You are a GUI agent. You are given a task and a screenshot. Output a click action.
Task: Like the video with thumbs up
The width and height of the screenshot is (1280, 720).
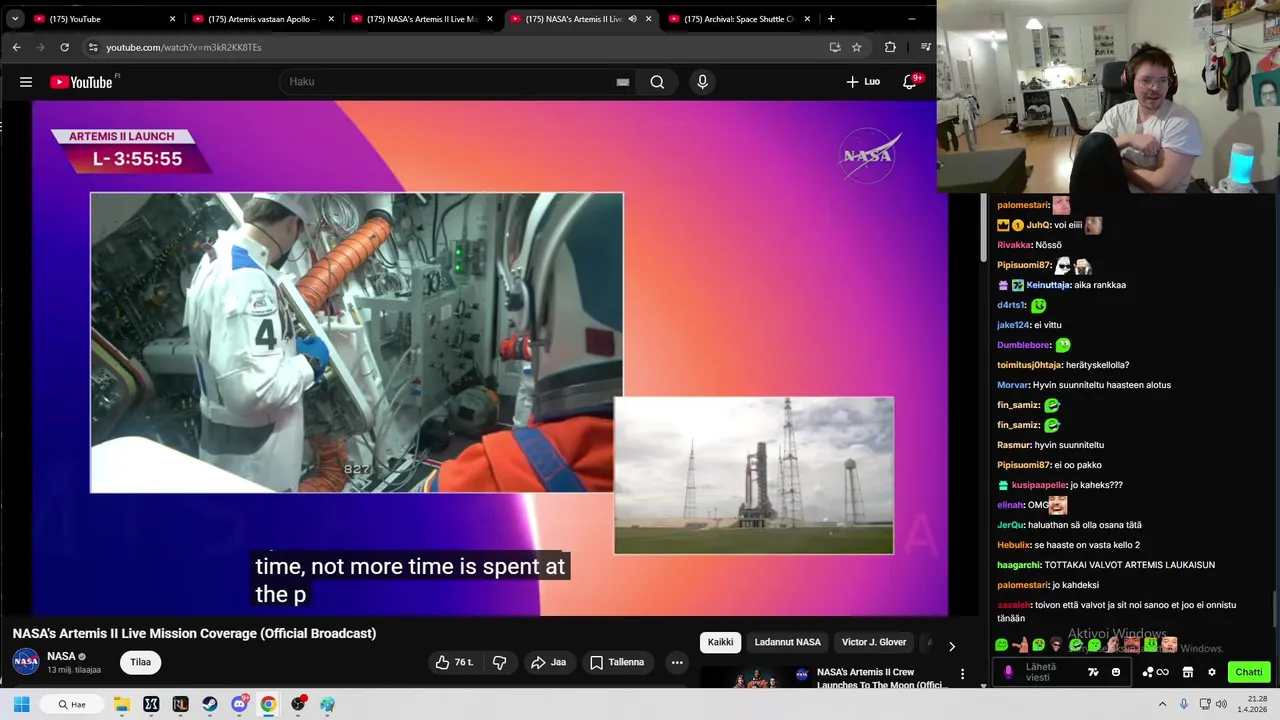click(454, 662)
